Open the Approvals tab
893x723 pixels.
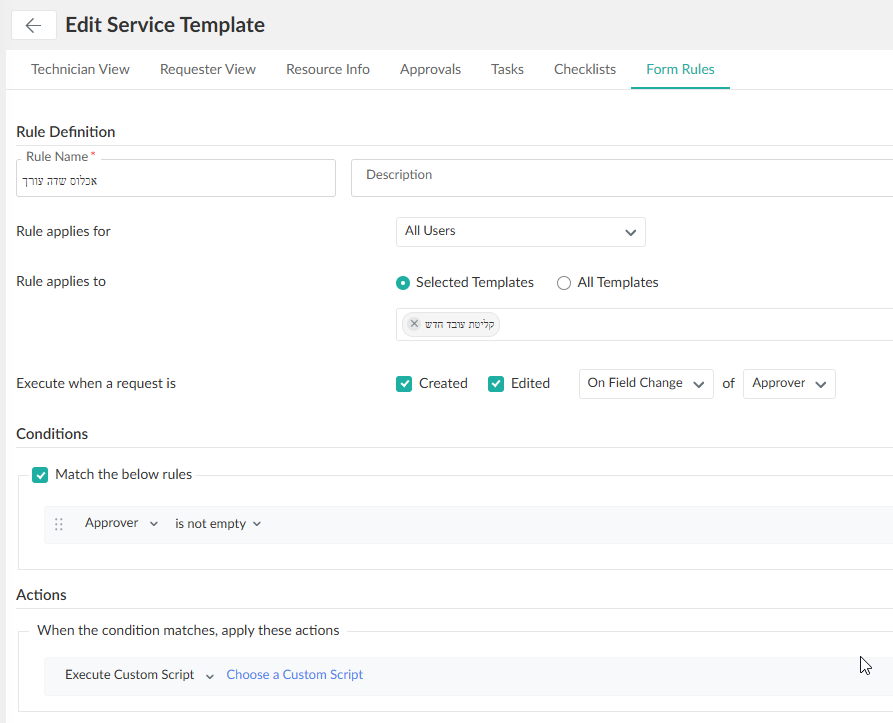point(430,70)
